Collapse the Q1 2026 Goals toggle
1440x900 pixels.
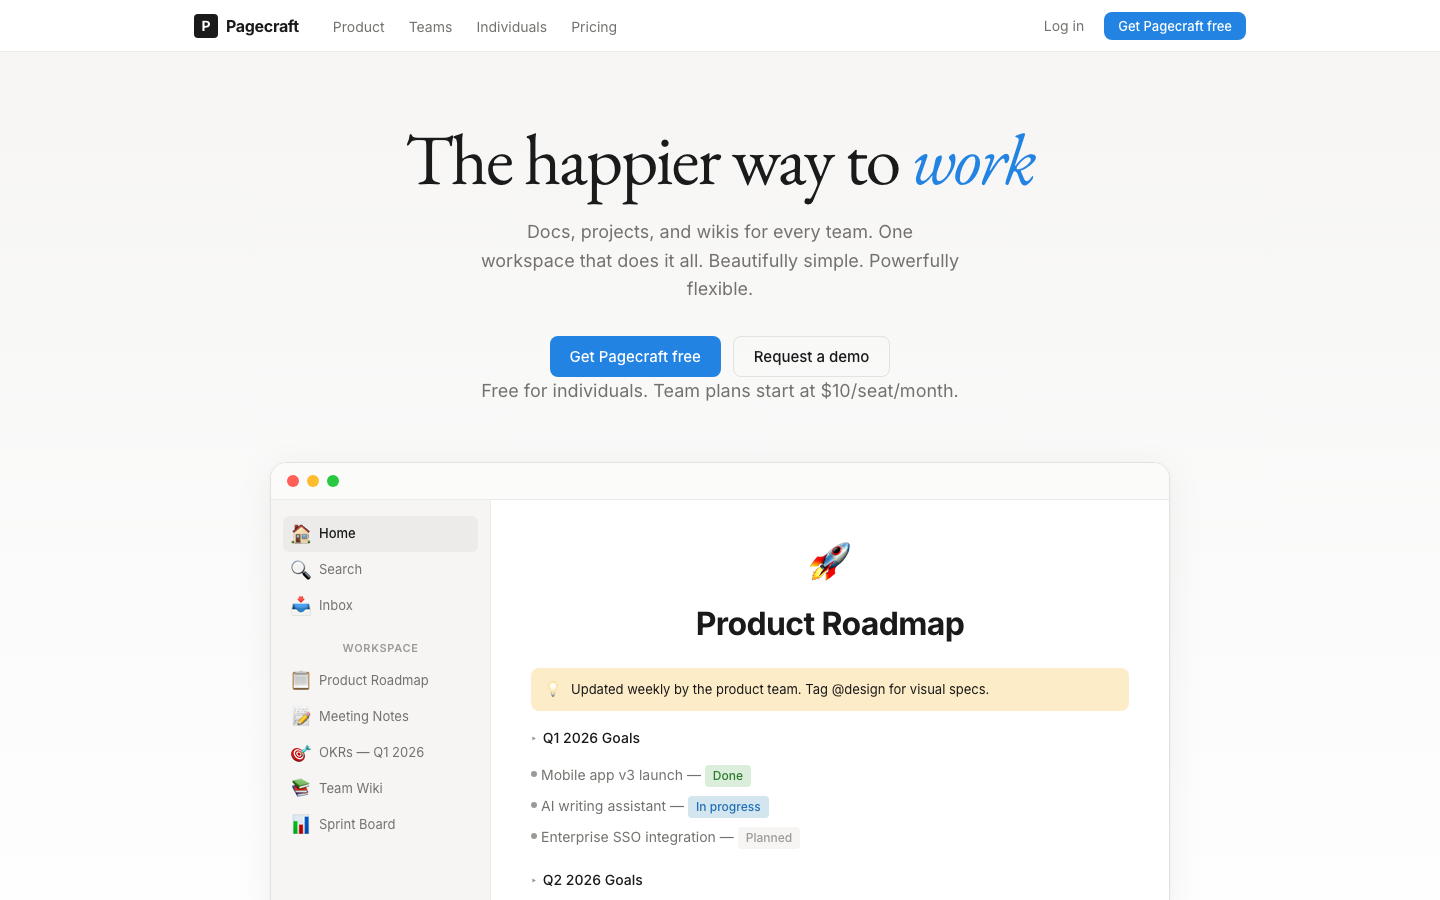point(534,739)
